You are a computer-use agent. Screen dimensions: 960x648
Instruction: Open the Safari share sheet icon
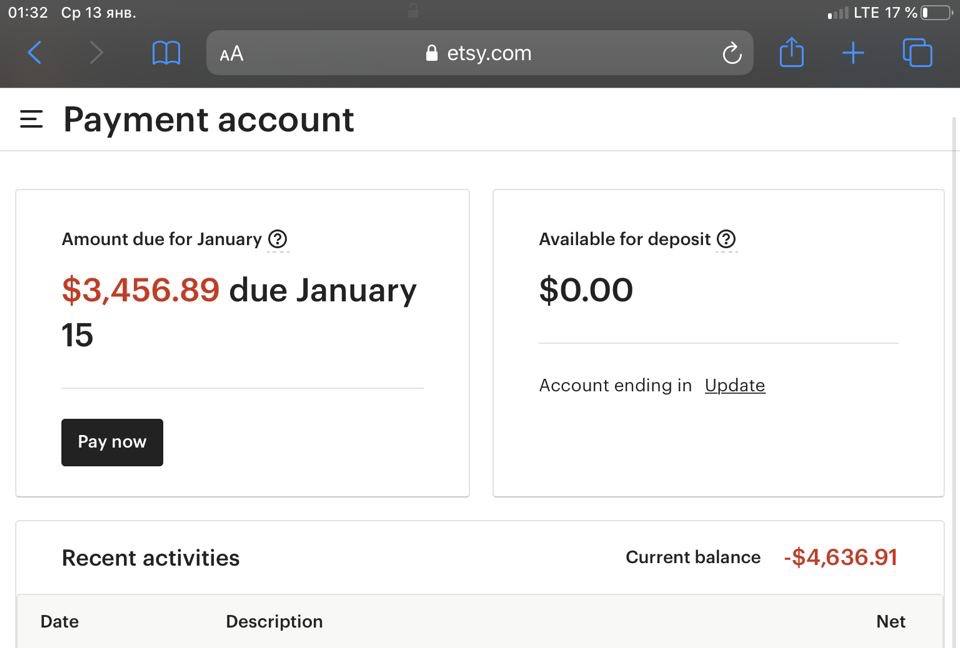coord(792,52)
